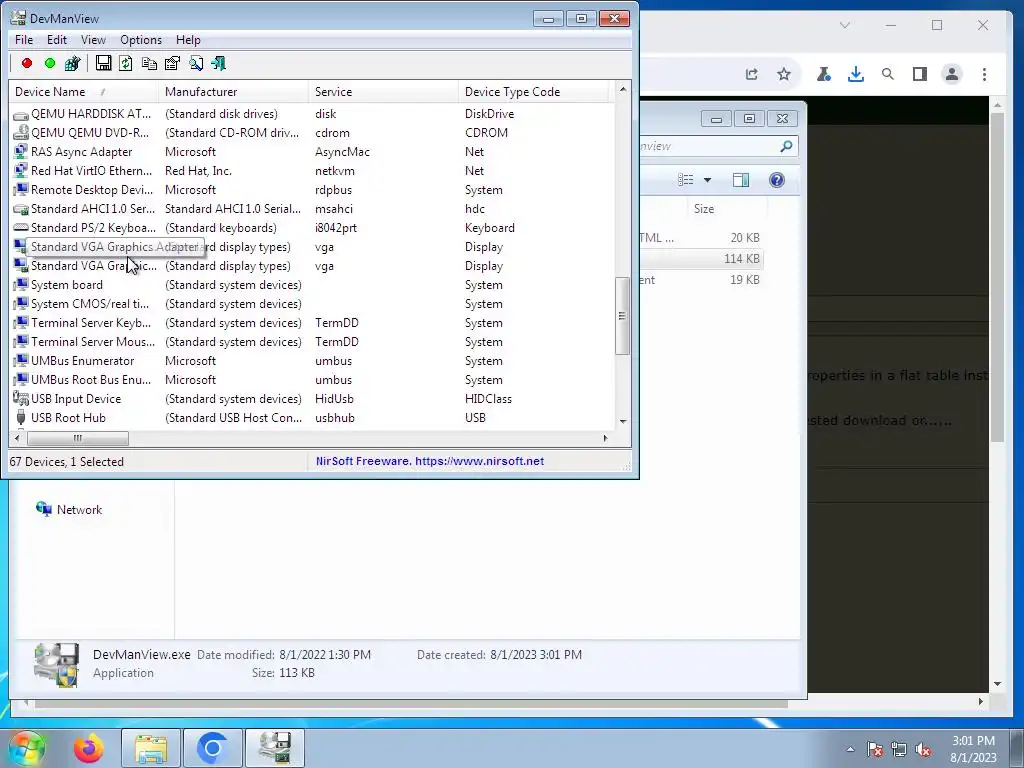
Task: Click the scroll down arrow in device list
Action: click(x=623, y=421)
